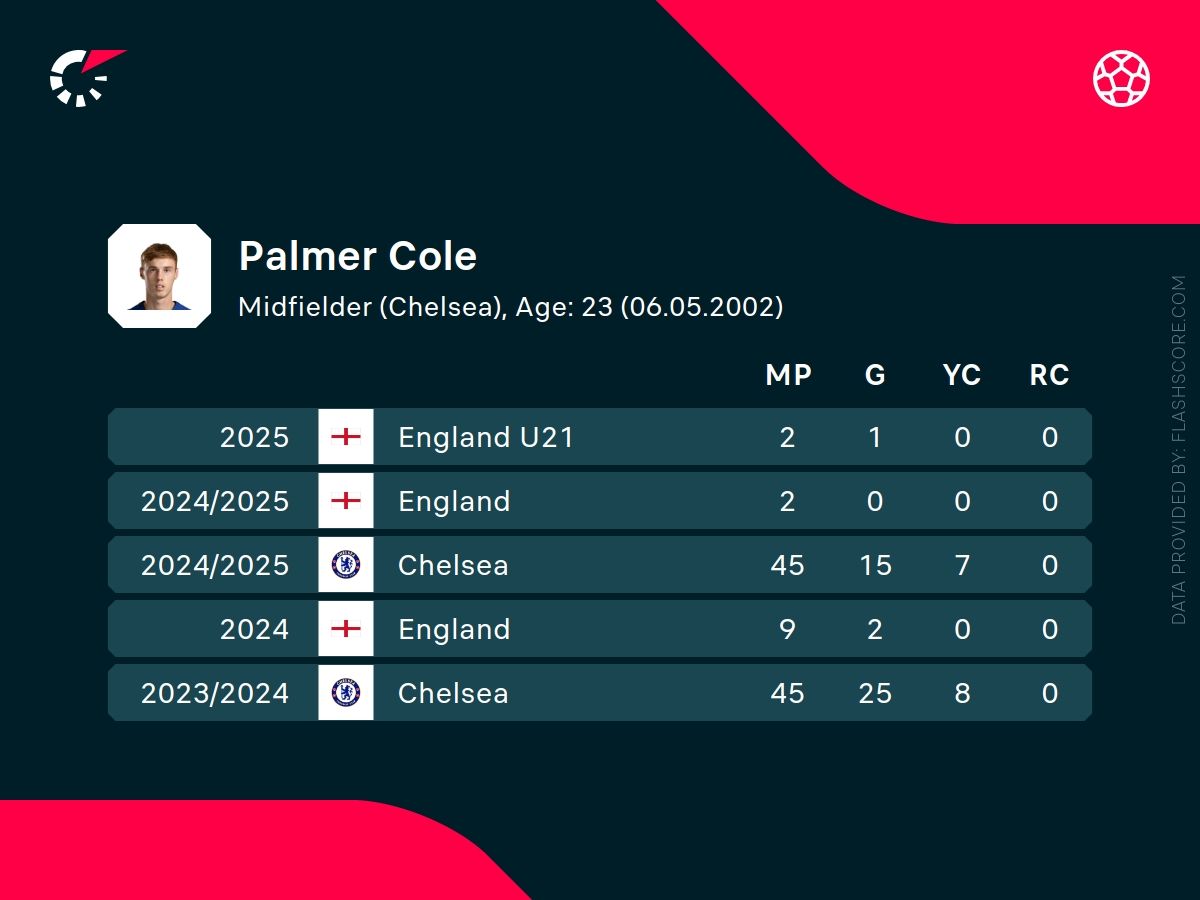Select the YC column header
The width and height of the screenshot is (1200, 900).
pos(962,375)
